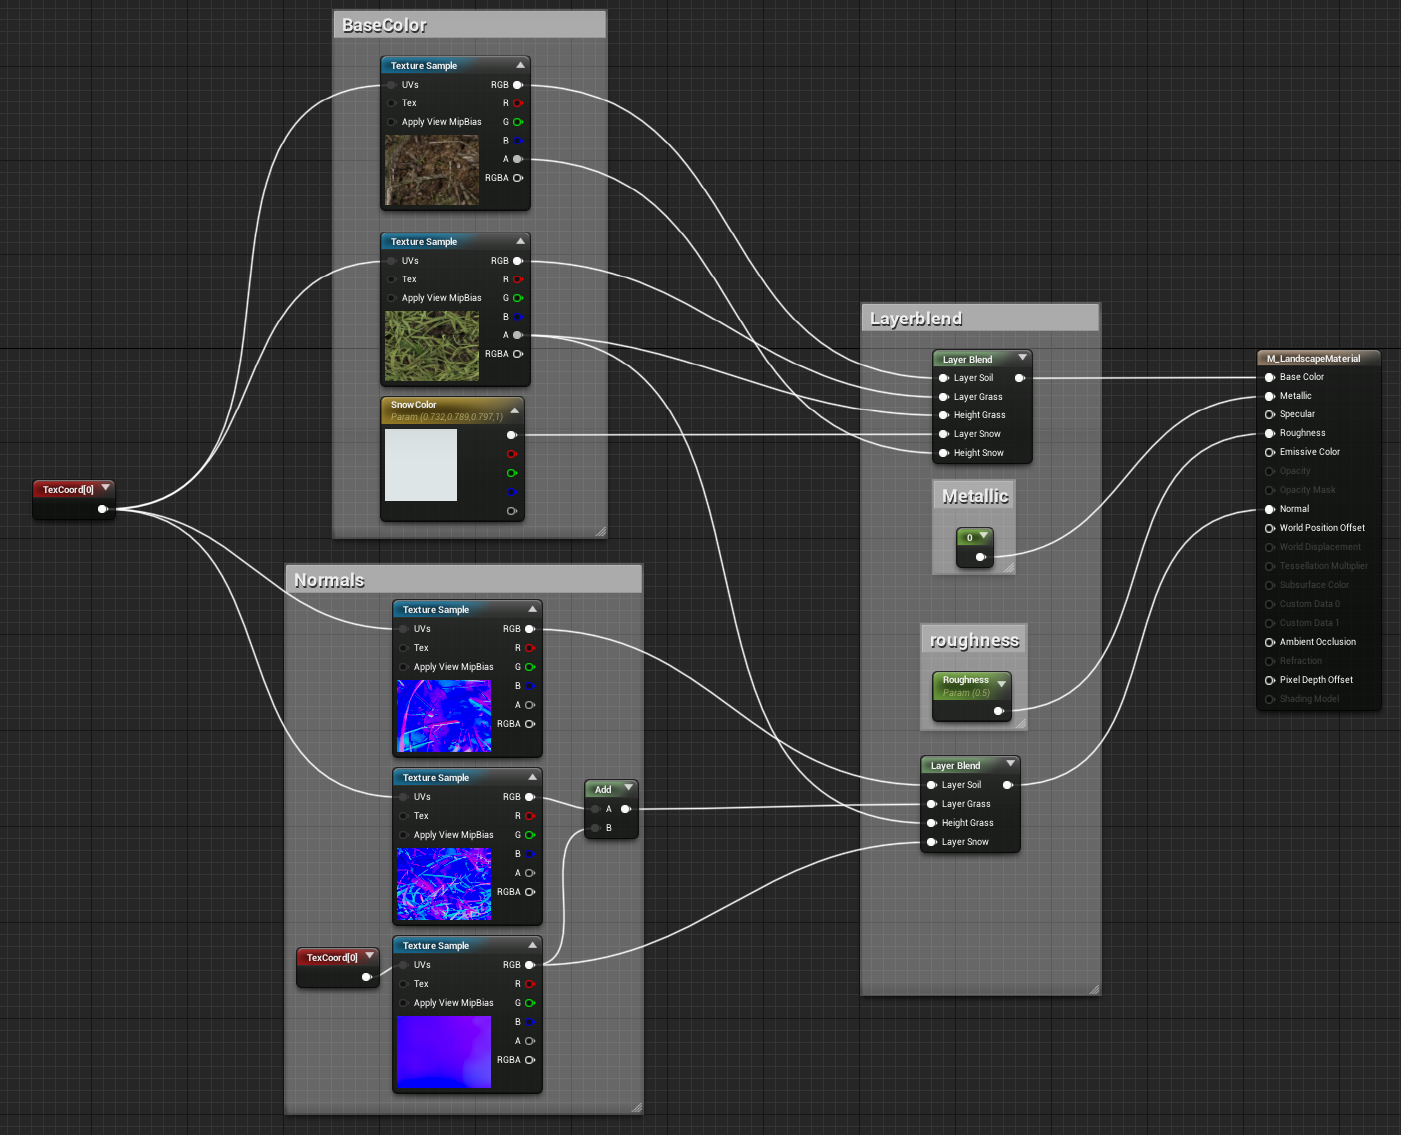Click the Ambient Occlusion pin on the material node
This screenshot has height=1135, width=1401.
[1270, 642]
